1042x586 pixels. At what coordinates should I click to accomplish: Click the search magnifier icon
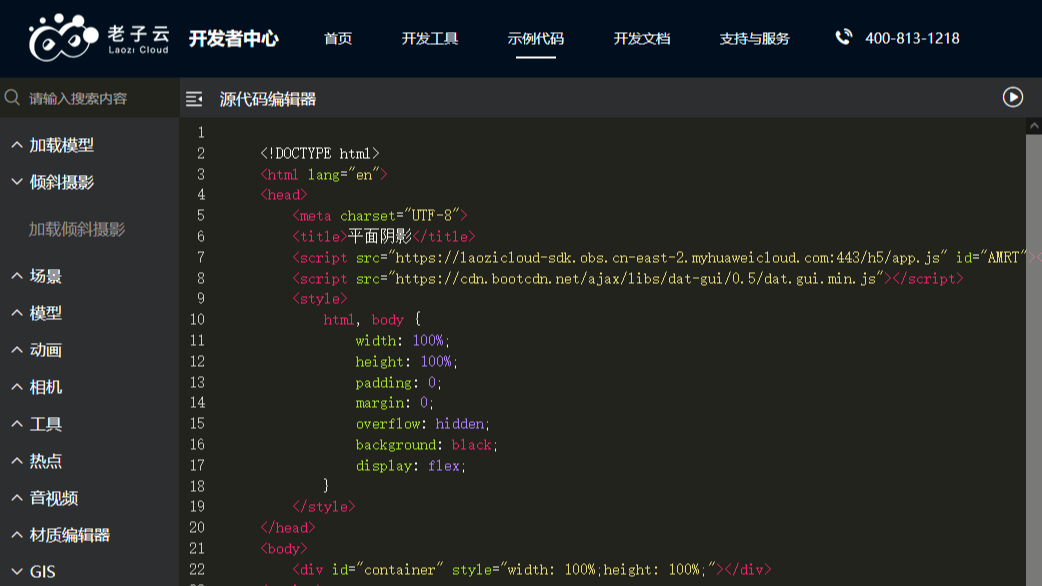coord(12,98)
